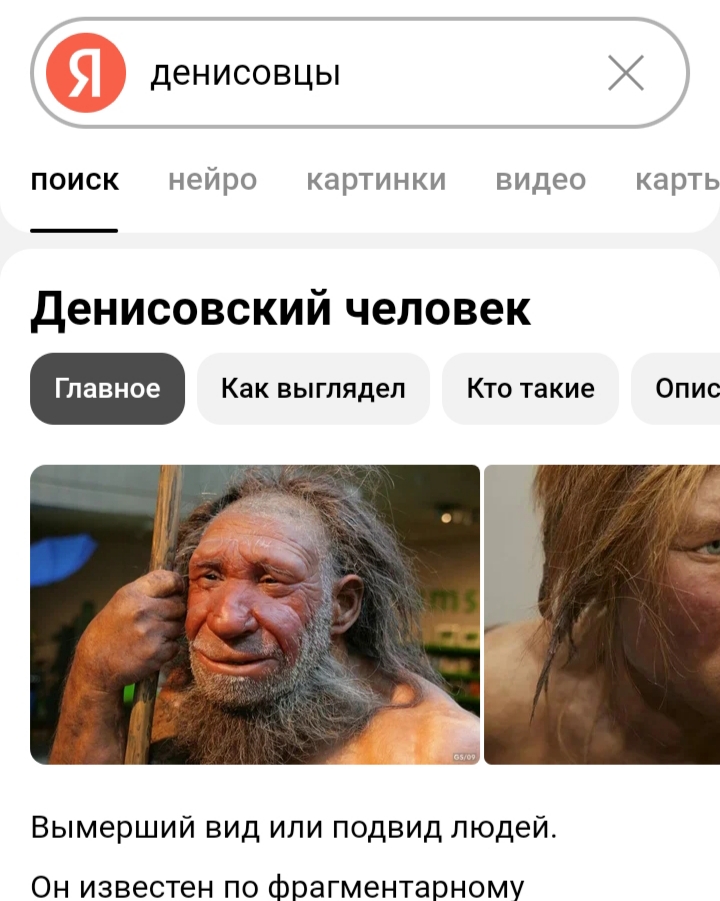Open the нейро tab
This screenshot has height=901, width=720.
pyautogui.click(x=213, y=180)
